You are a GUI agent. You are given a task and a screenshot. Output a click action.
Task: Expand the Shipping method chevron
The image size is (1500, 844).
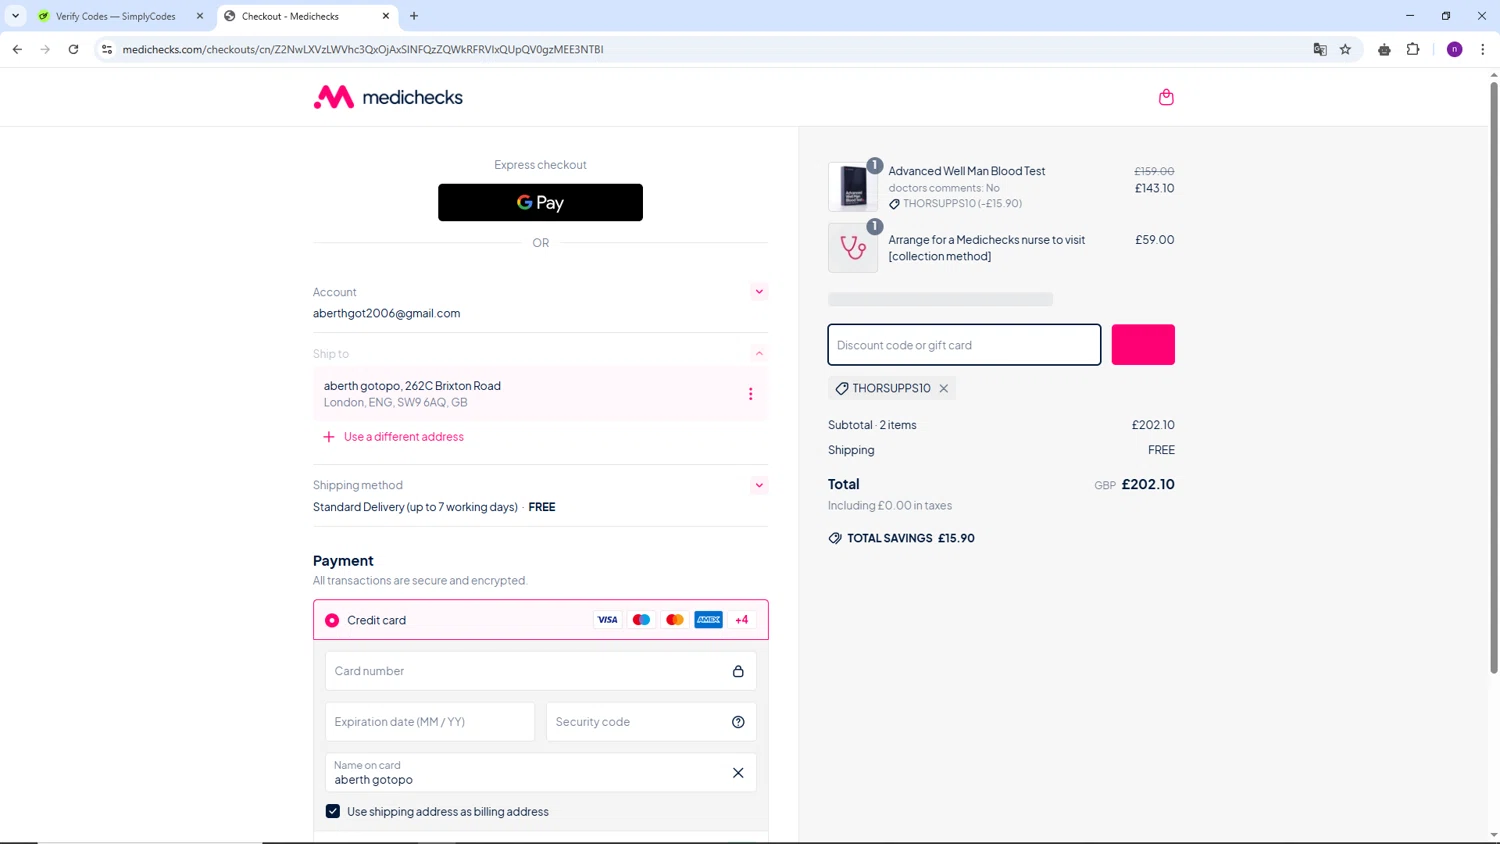click(759, 485)
